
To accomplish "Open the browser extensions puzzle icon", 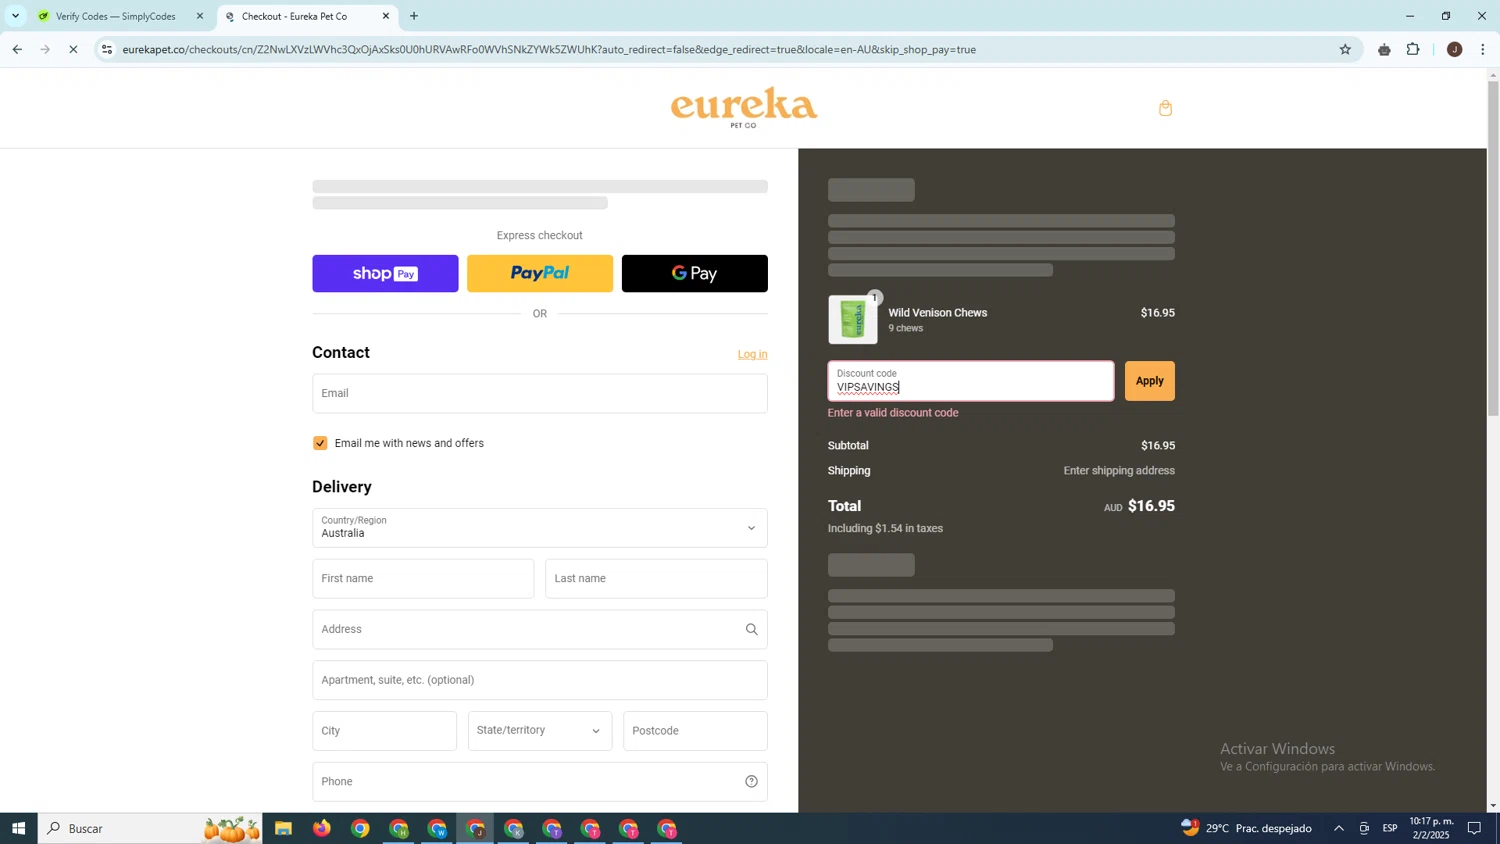I will click(1413, 49).
